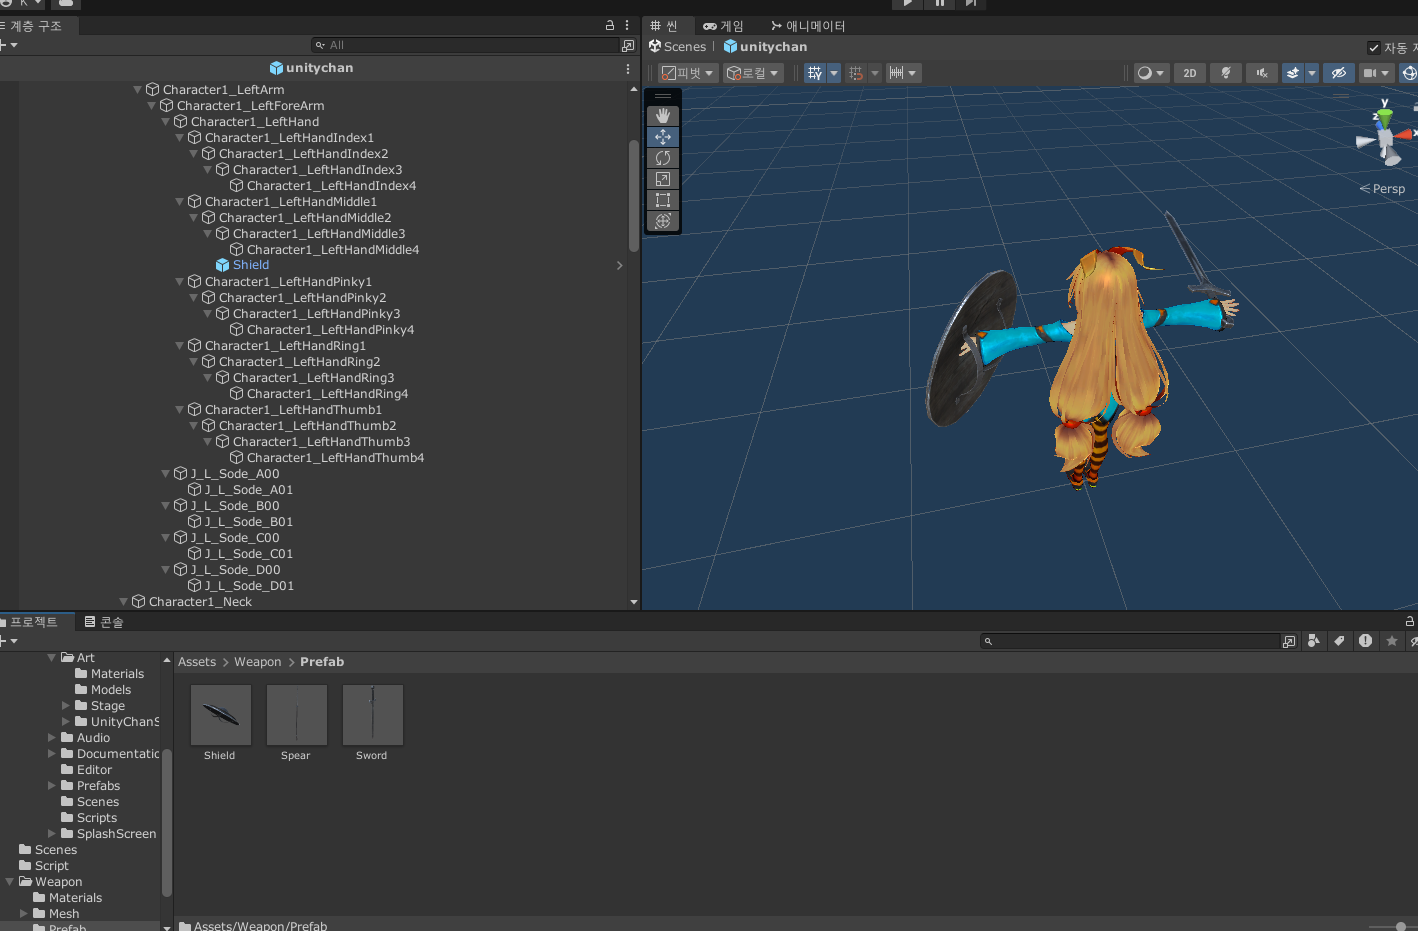Collapse Character1_LeftHandPinky1 node

(180, 282)
